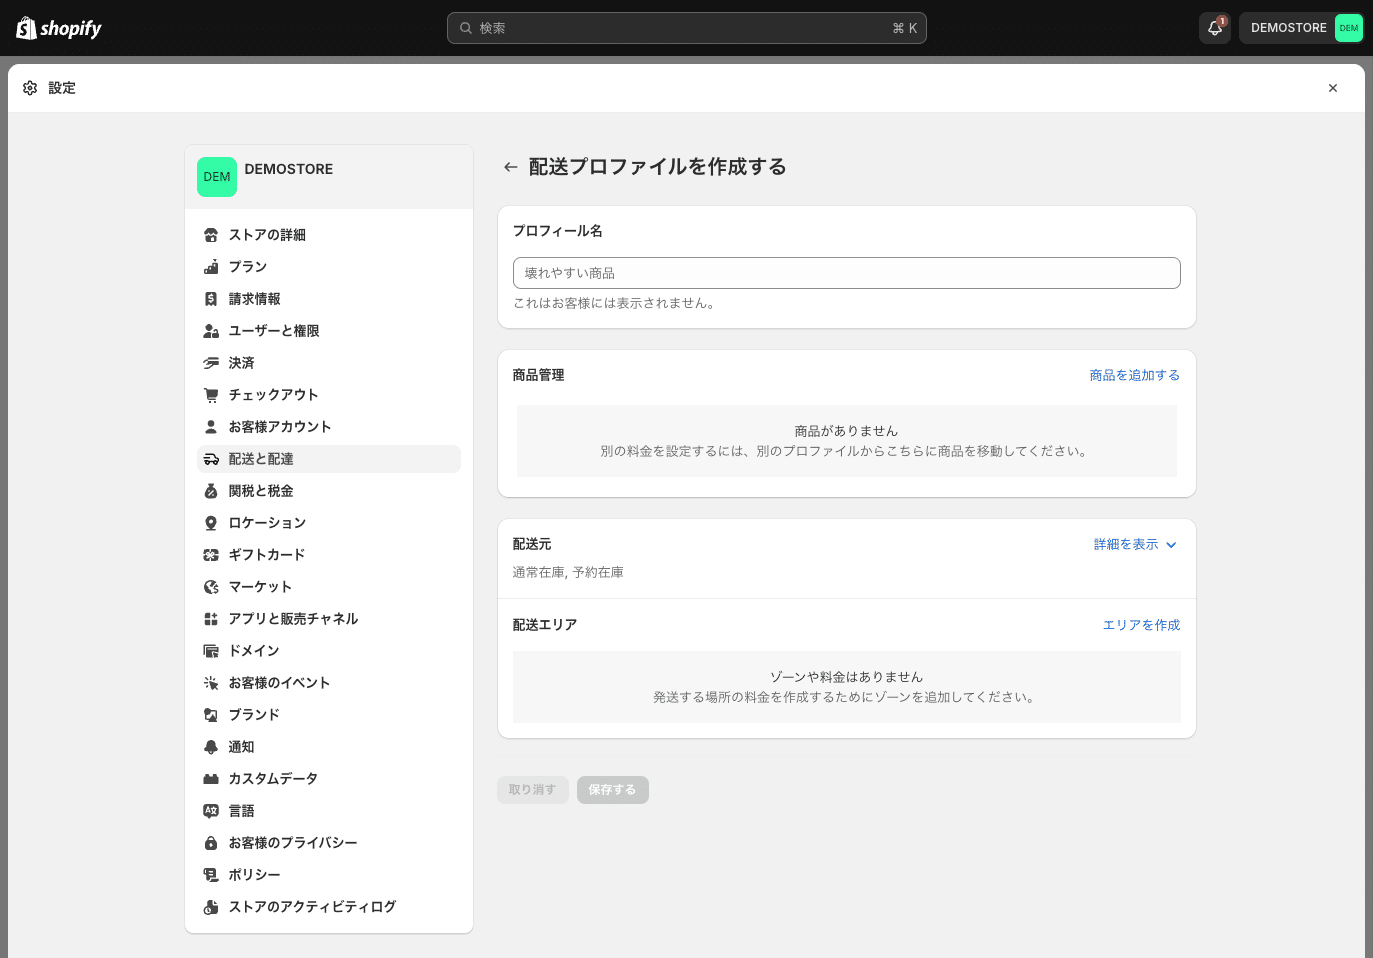Viewport: 1373px width, 958px height.
Task: Select the ストアの詳細 store icon
Action: coord(211,234)
